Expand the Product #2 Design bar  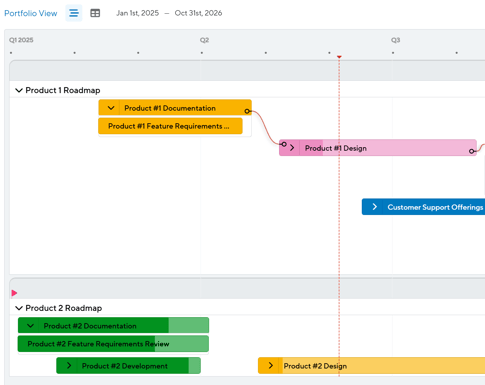271,366
